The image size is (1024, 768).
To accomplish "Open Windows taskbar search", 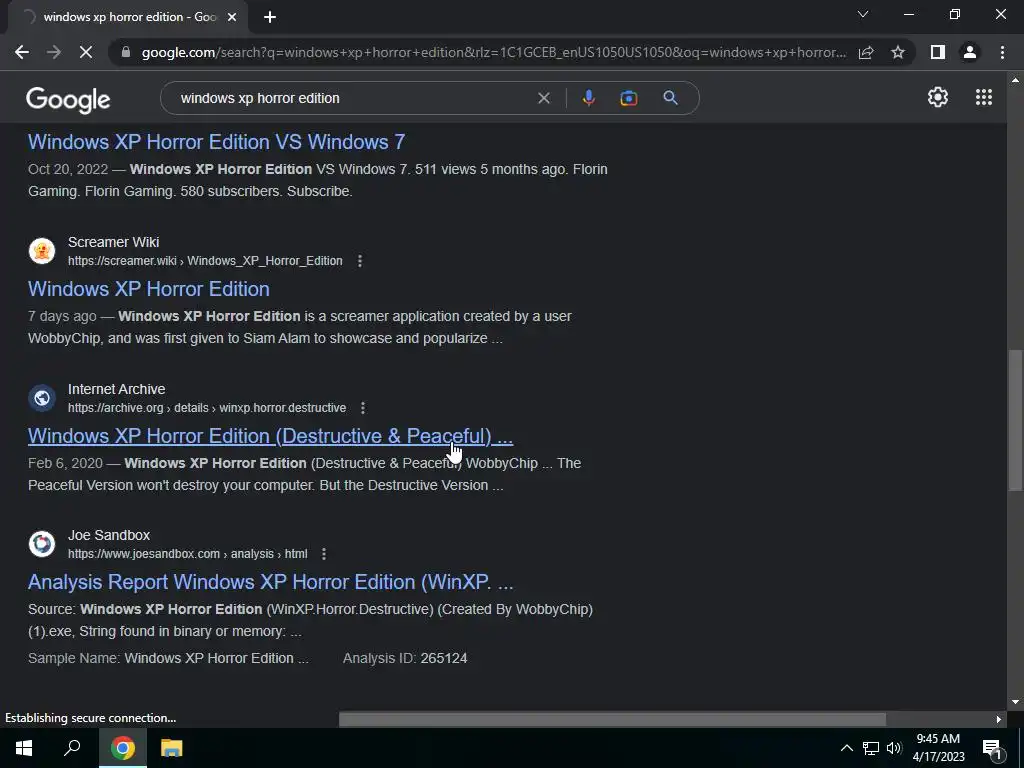I will [x=72, y=748].
